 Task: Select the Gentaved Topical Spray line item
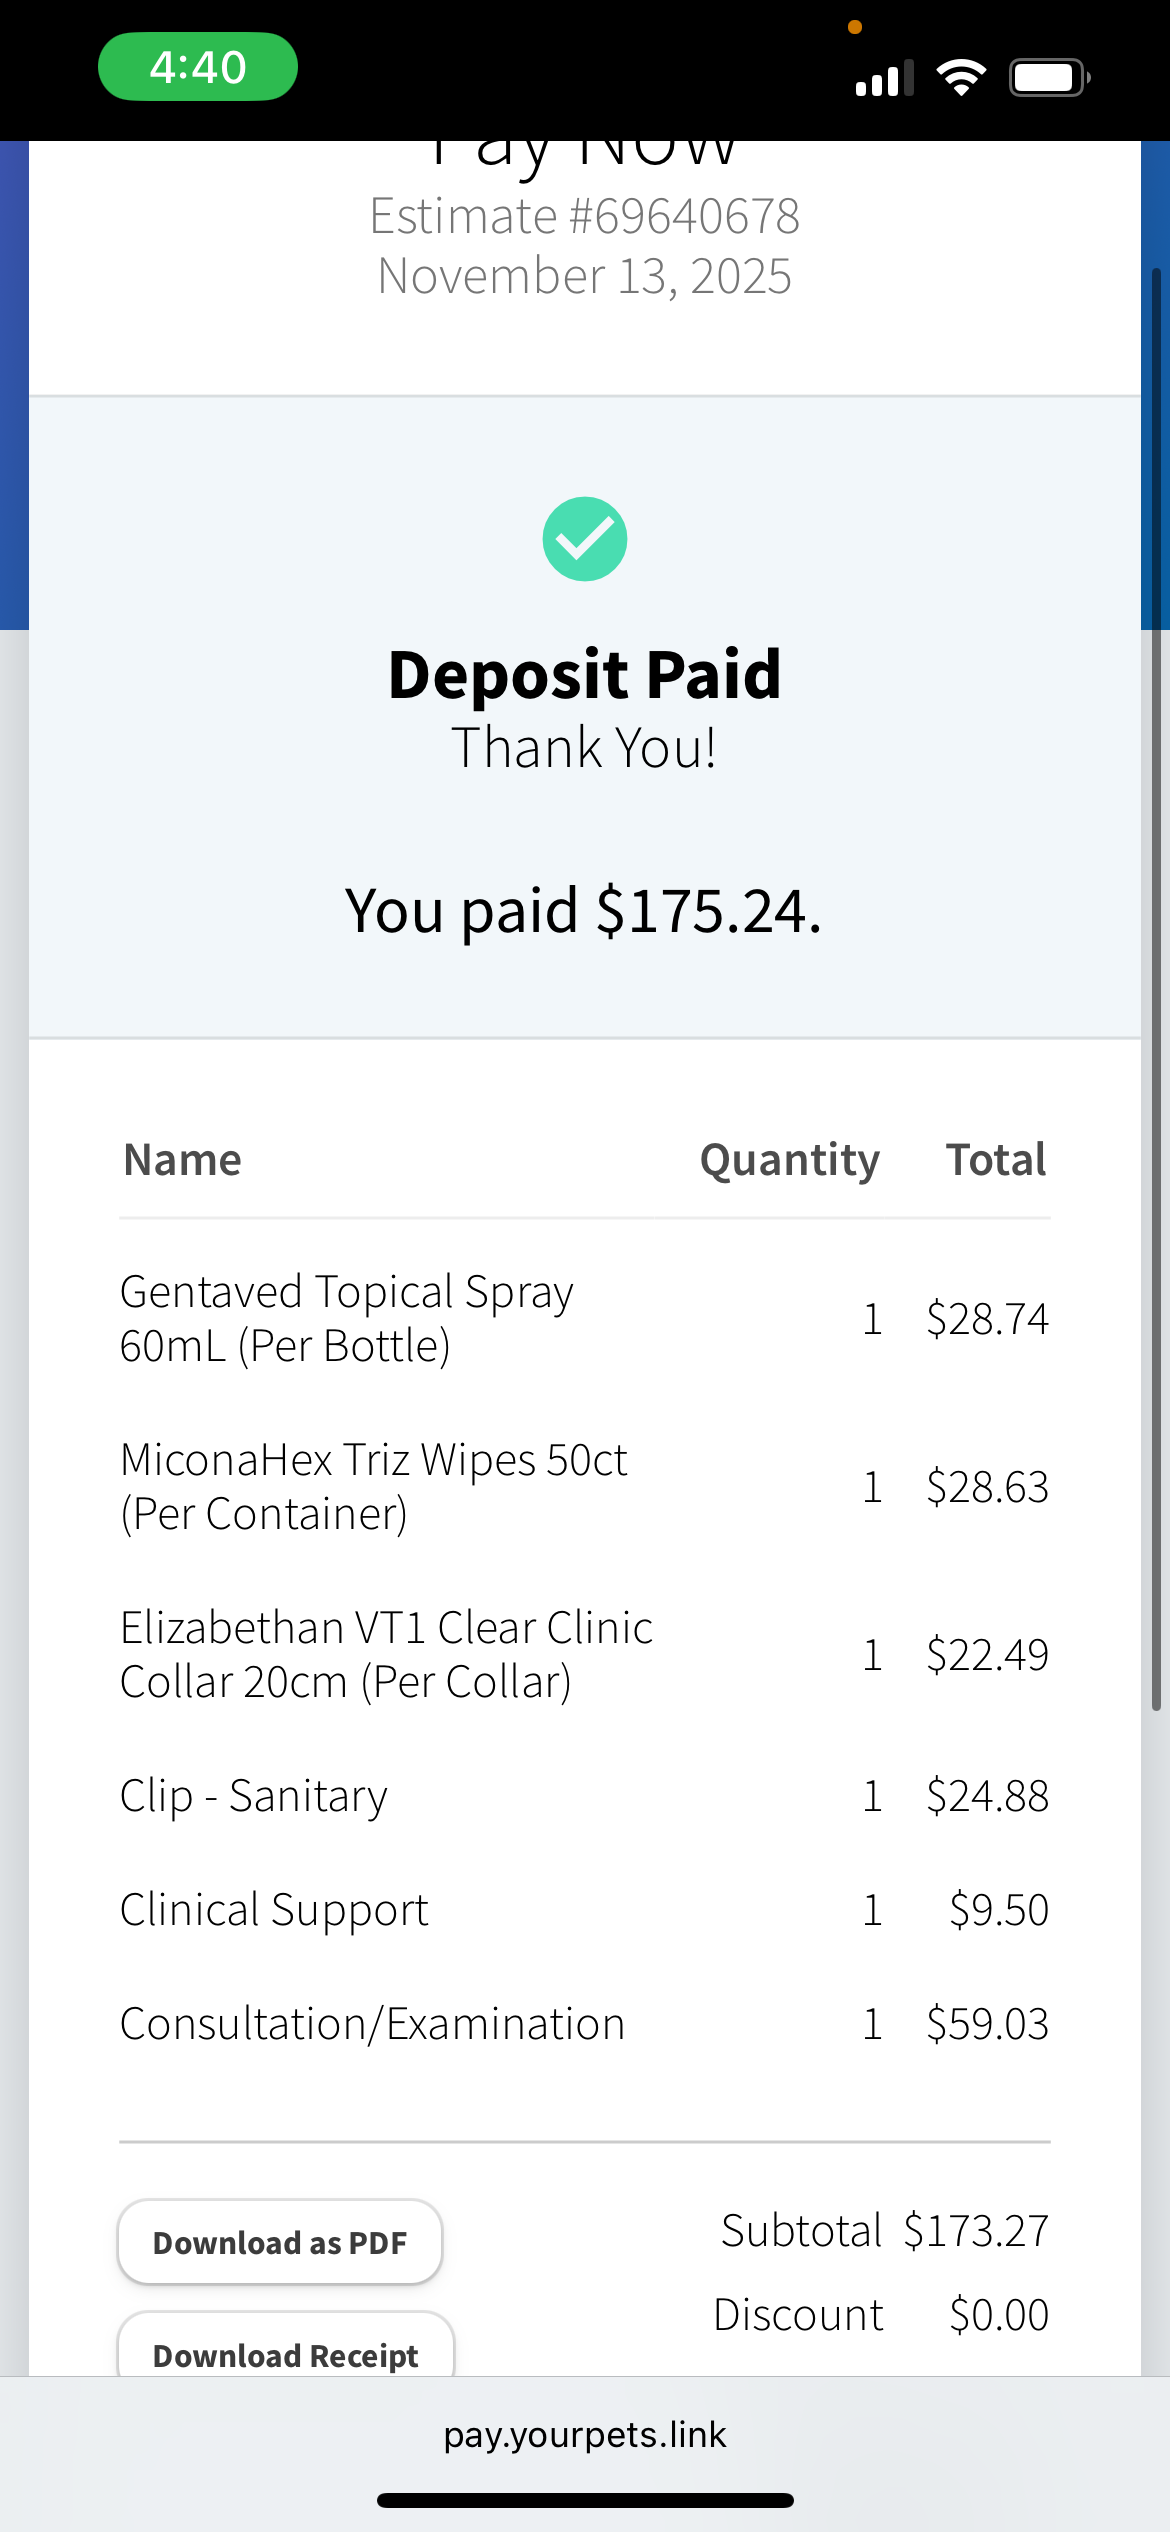(x=346, y=1318)
